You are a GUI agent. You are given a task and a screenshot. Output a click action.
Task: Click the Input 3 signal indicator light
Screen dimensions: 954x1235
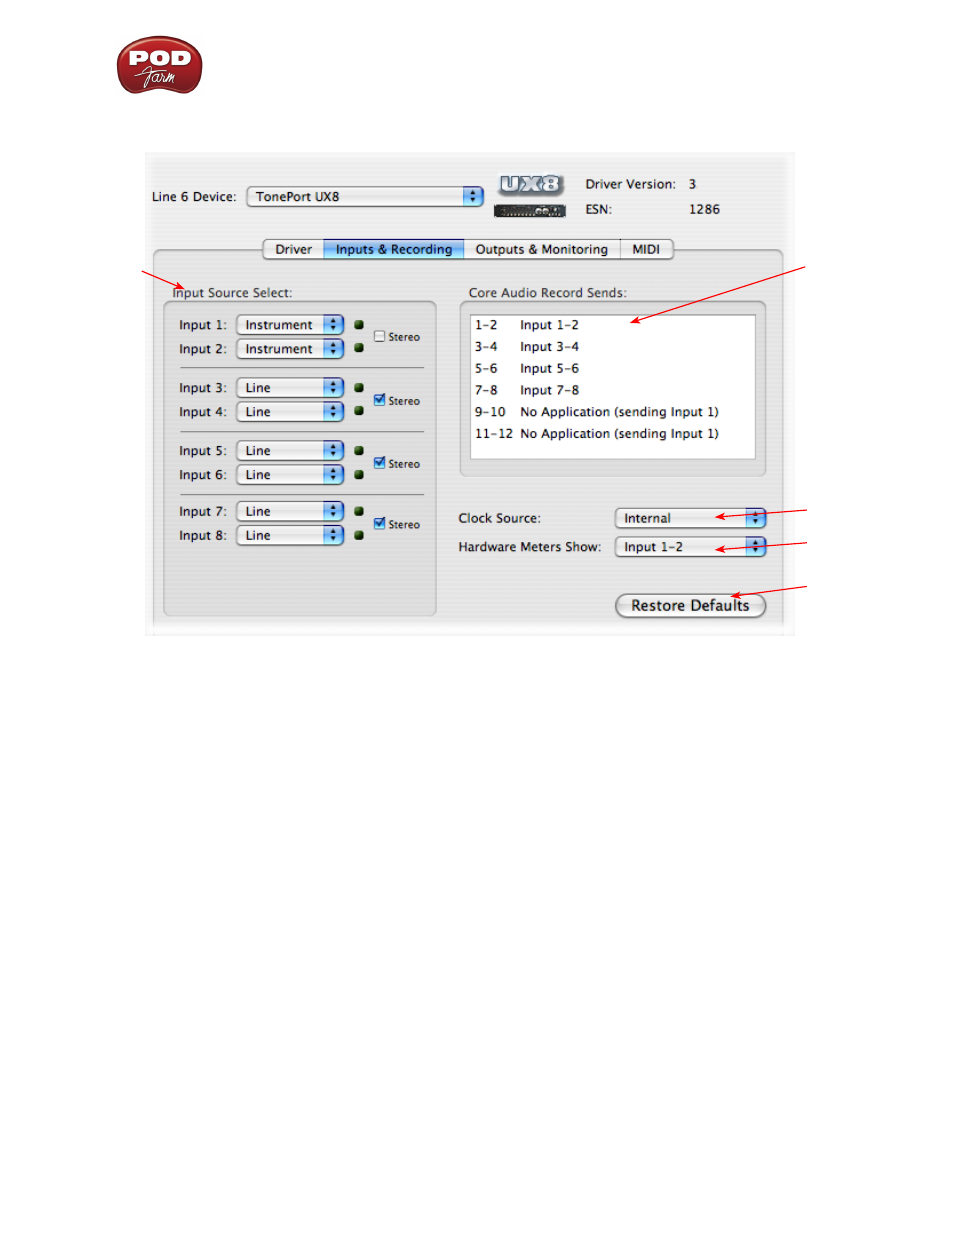359,387
